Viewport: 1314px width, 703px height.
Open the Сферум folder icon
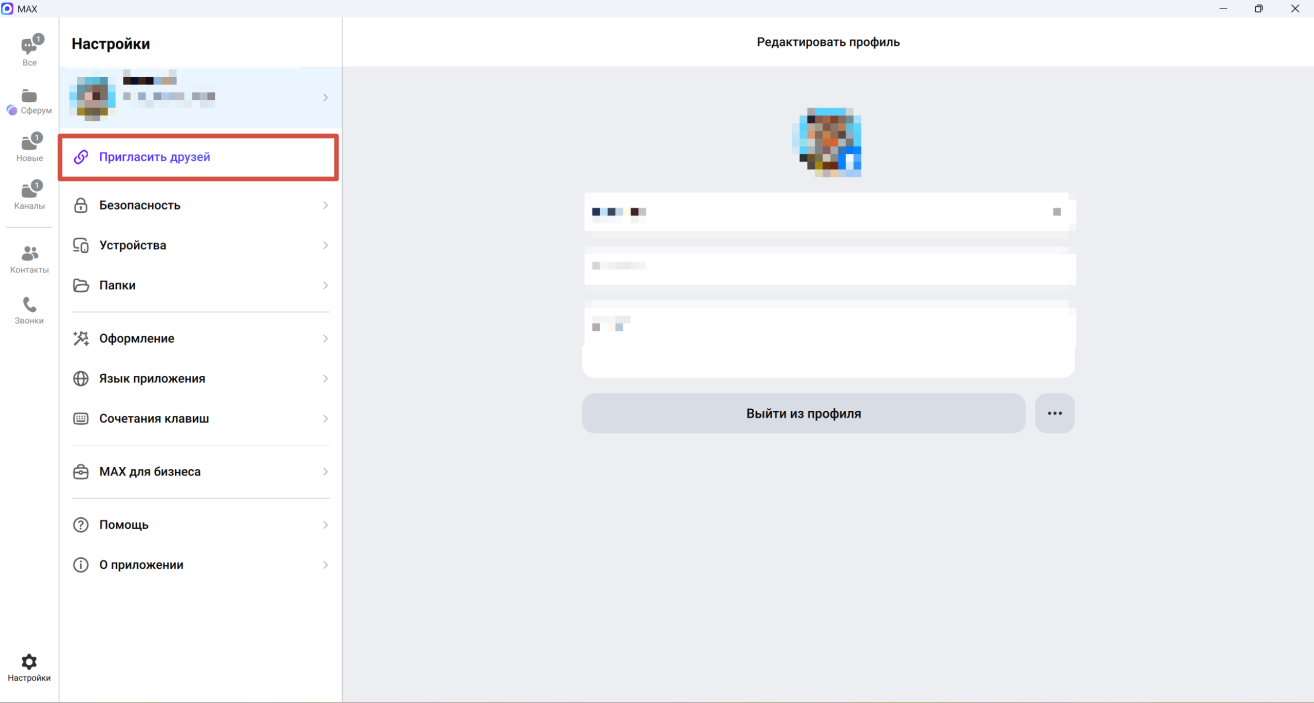coord(29,96)
